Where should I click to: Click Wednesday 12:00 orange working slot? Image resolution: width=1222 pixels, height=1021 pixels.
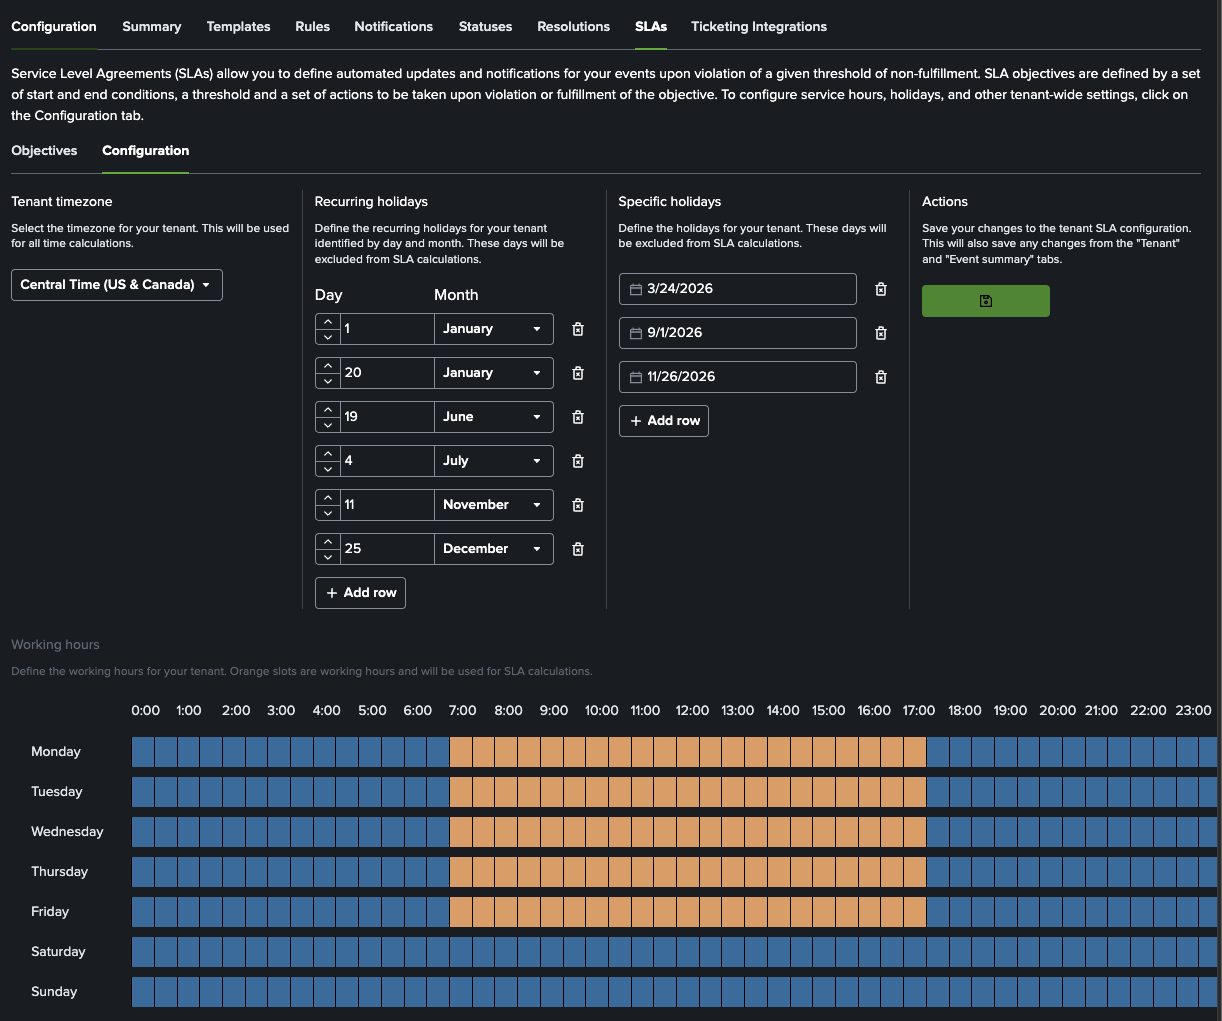click(x=688, y=832)
